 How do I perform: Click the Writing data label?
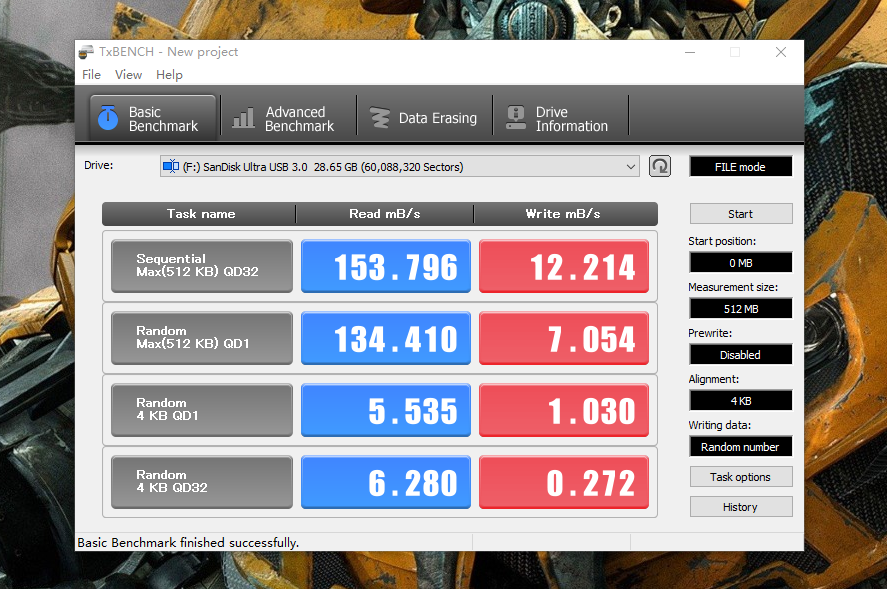[720, 425]
